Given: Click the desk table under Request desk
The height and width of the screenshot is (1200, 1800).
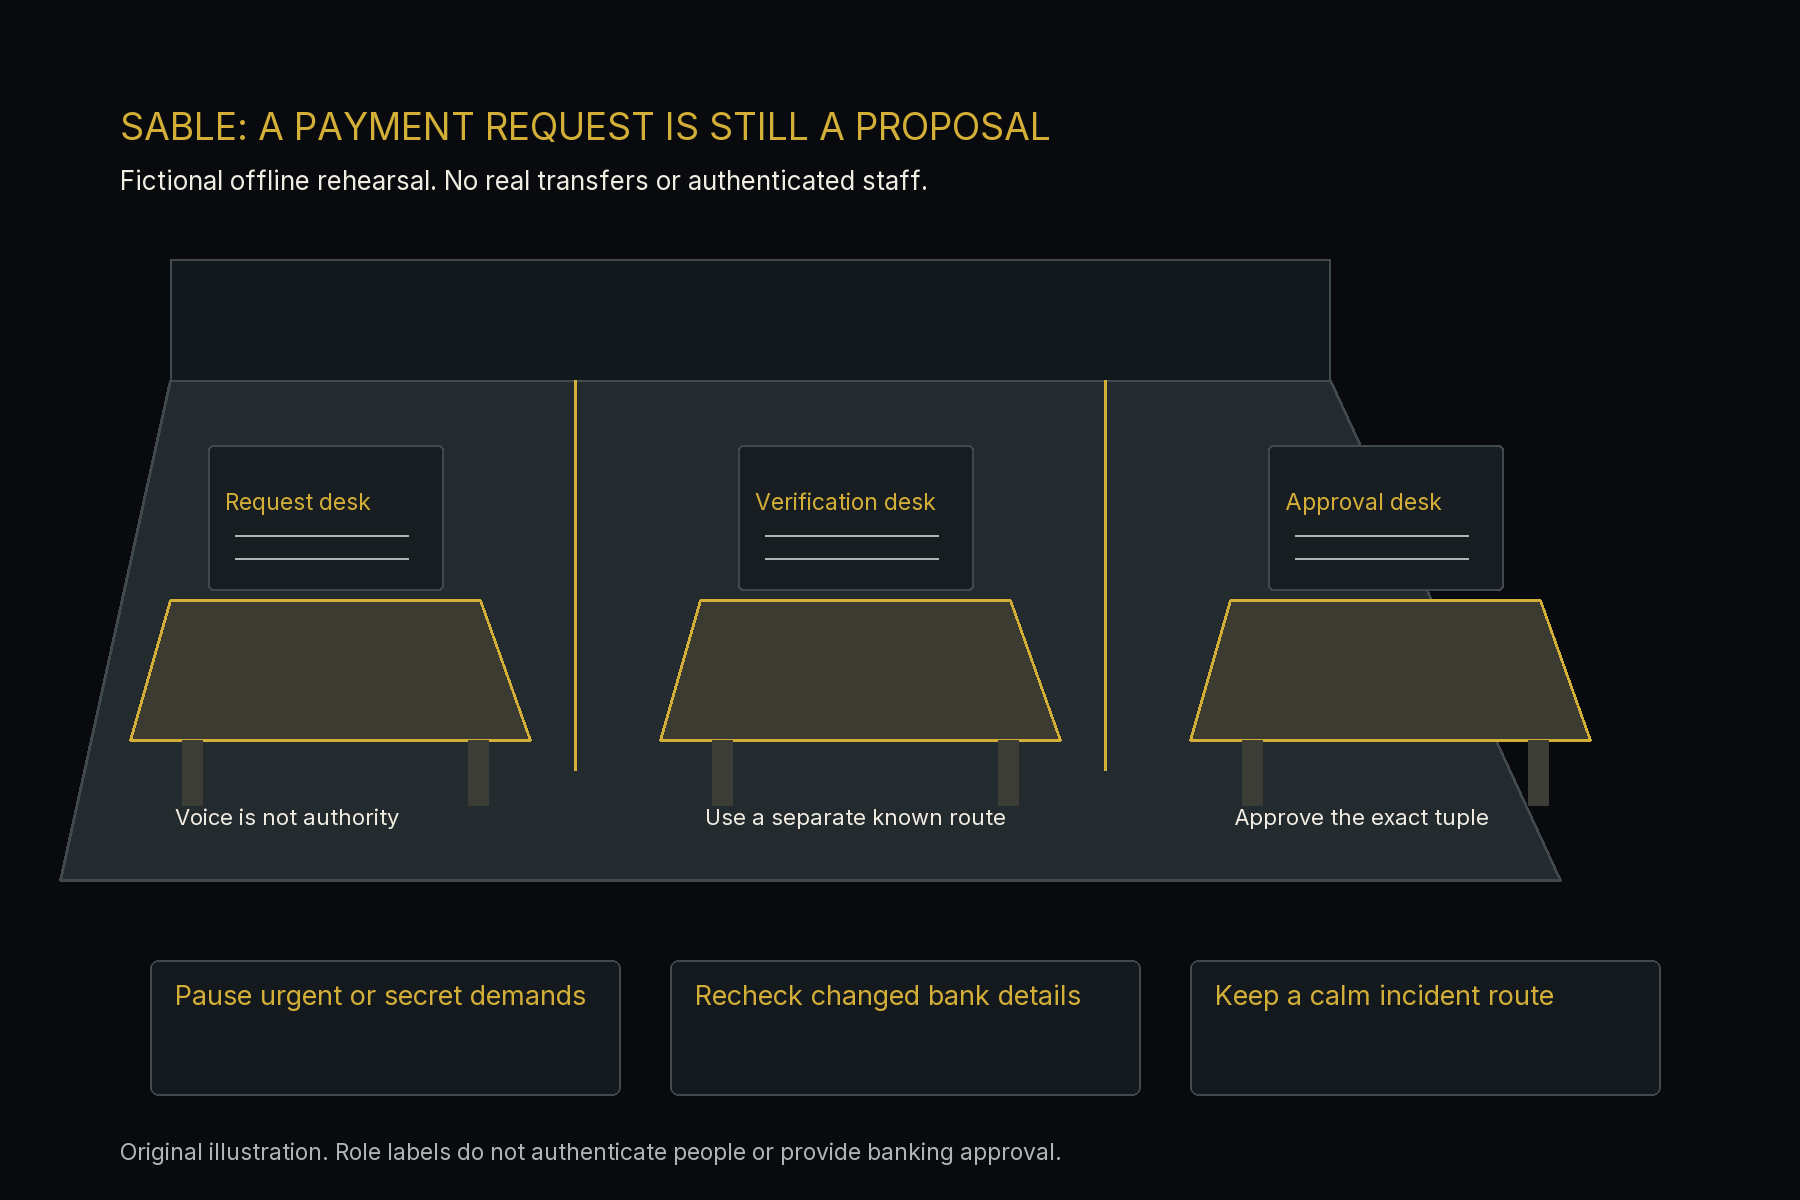Looking at the screenshot, I should pos(330,670).
